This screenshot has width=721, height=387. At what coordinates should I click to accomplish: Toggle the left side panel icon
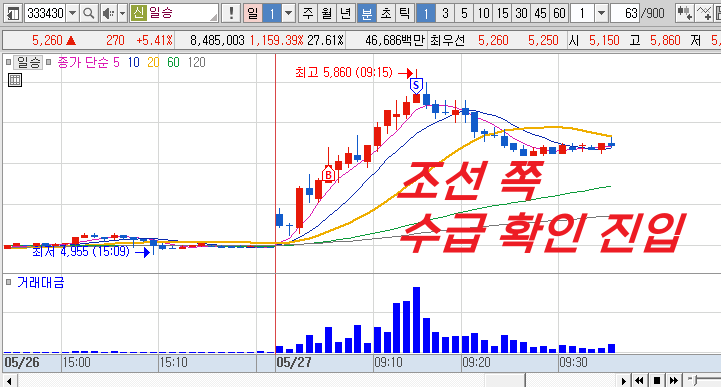point(13,13)
